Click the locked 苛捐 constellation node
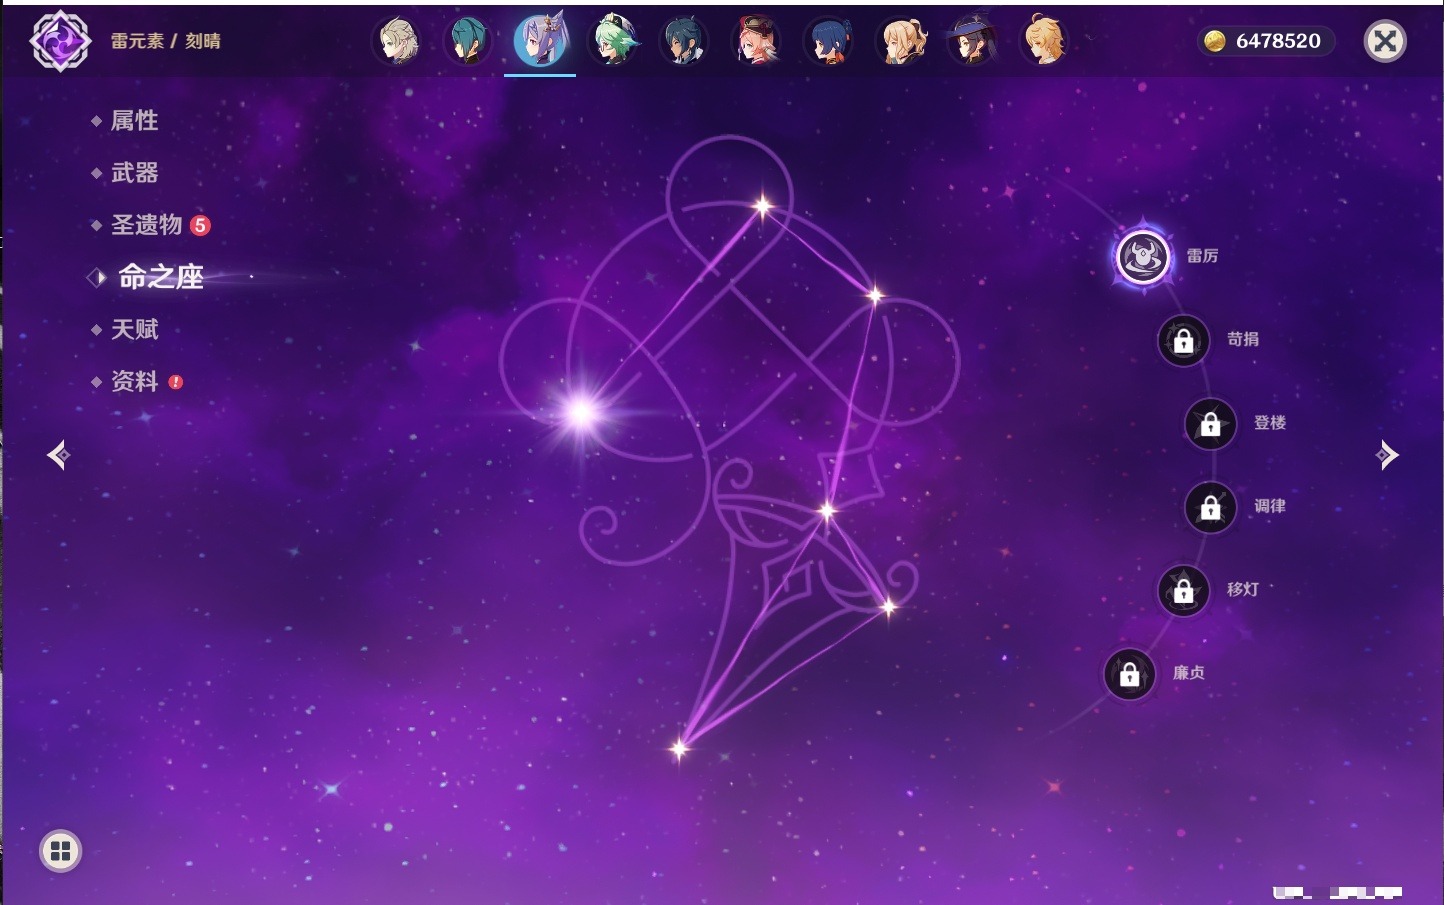The image size is (1444, 905). [x=1184, y=341]
